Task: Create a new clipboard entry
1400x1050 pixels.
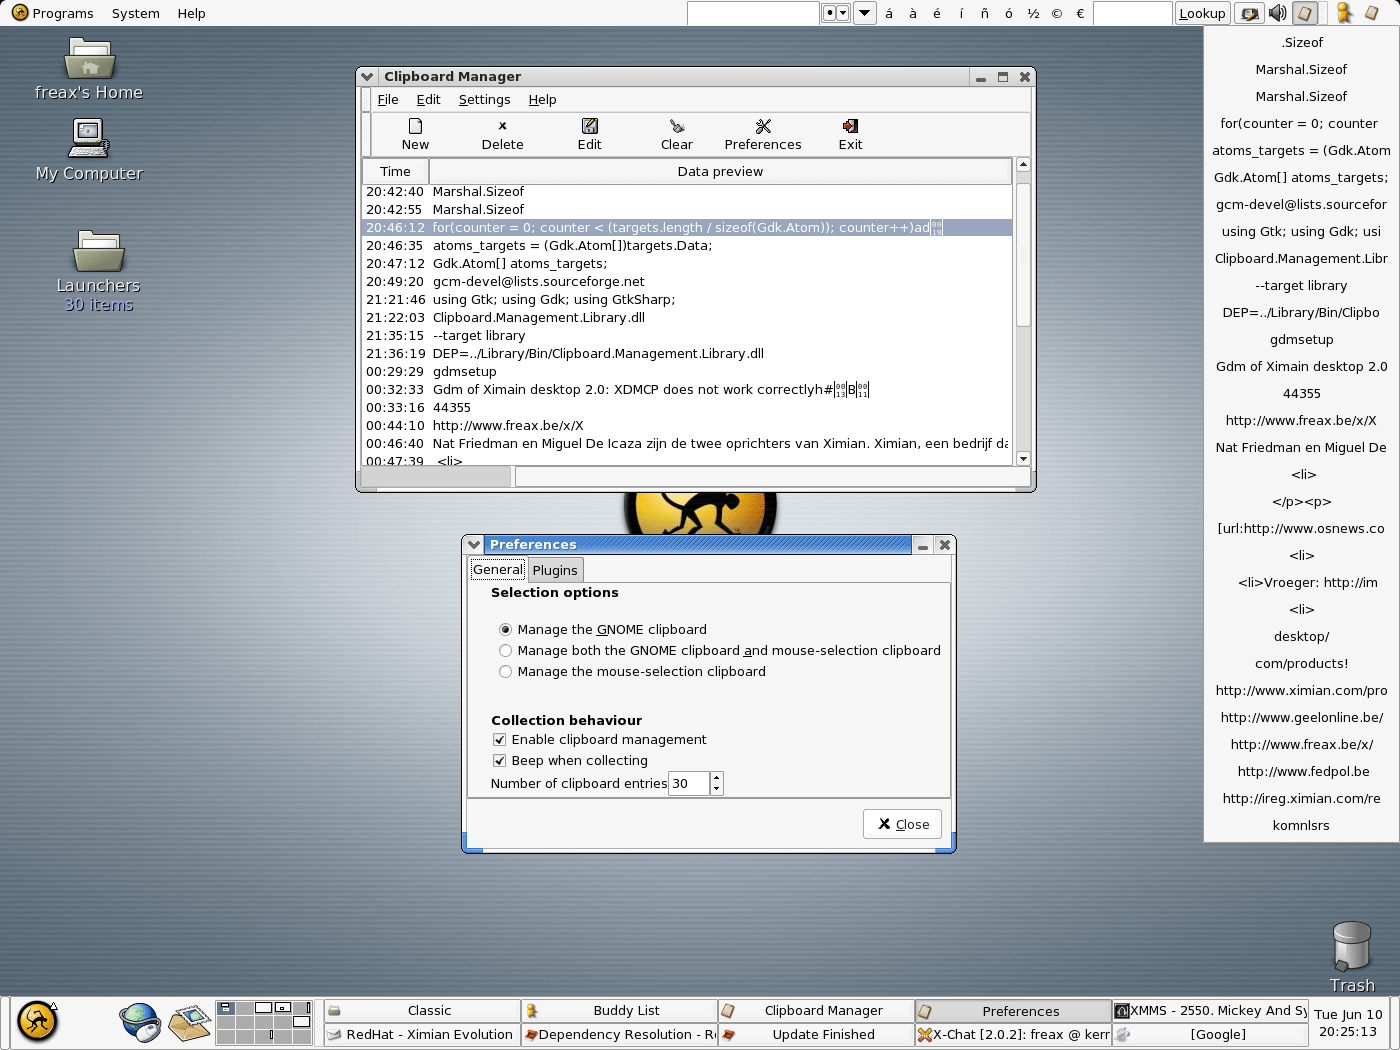Action: [x=414, y=133]
